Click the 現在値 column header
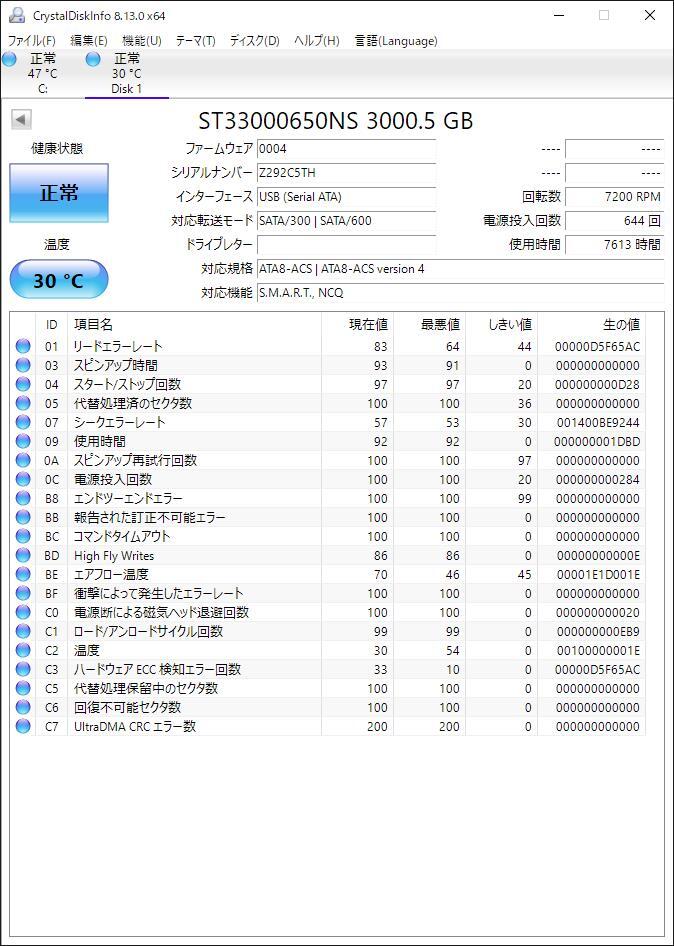 tap(357, 325)
